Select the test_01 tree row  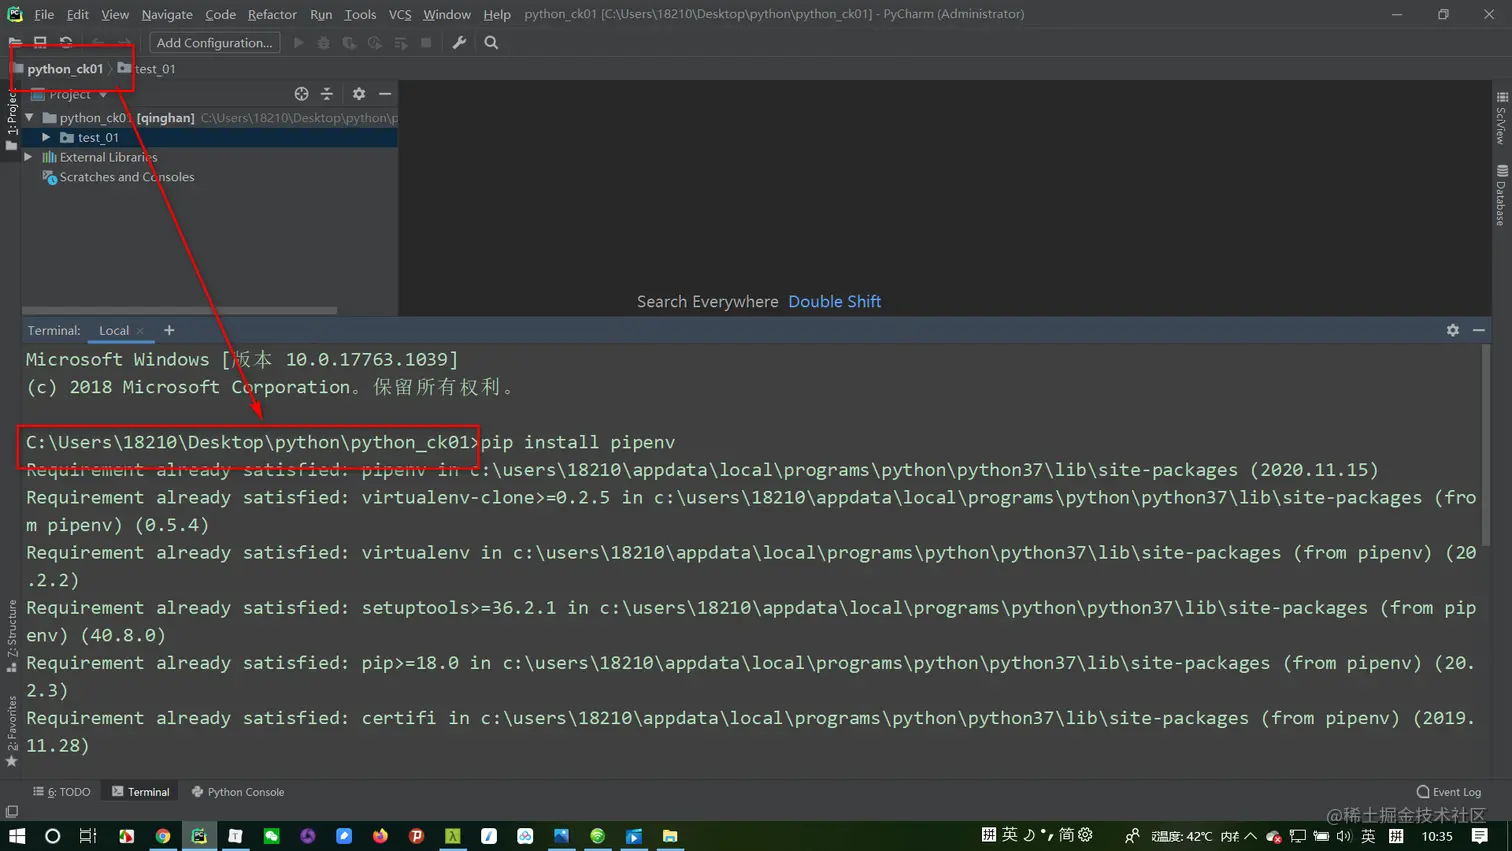pyautogui.click(x=209, y=137)
